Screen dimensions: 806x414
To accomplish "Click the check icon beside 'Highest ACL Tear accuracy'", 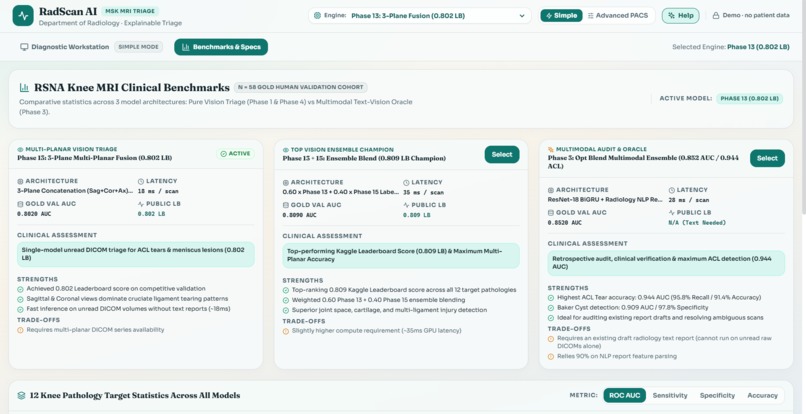I will coord(551,297).
